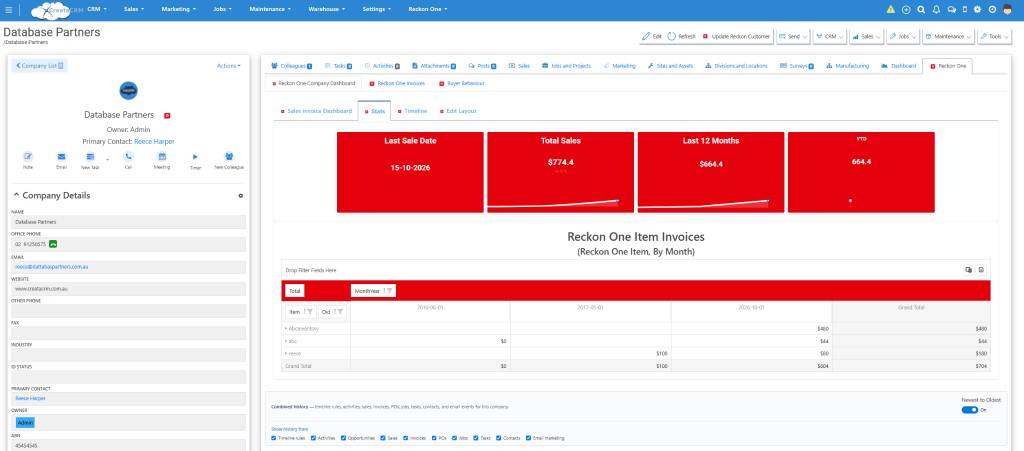This screenshot has width=1024, height=451.
Task: Click the circled plus add icon
Action: pos(906,10)
